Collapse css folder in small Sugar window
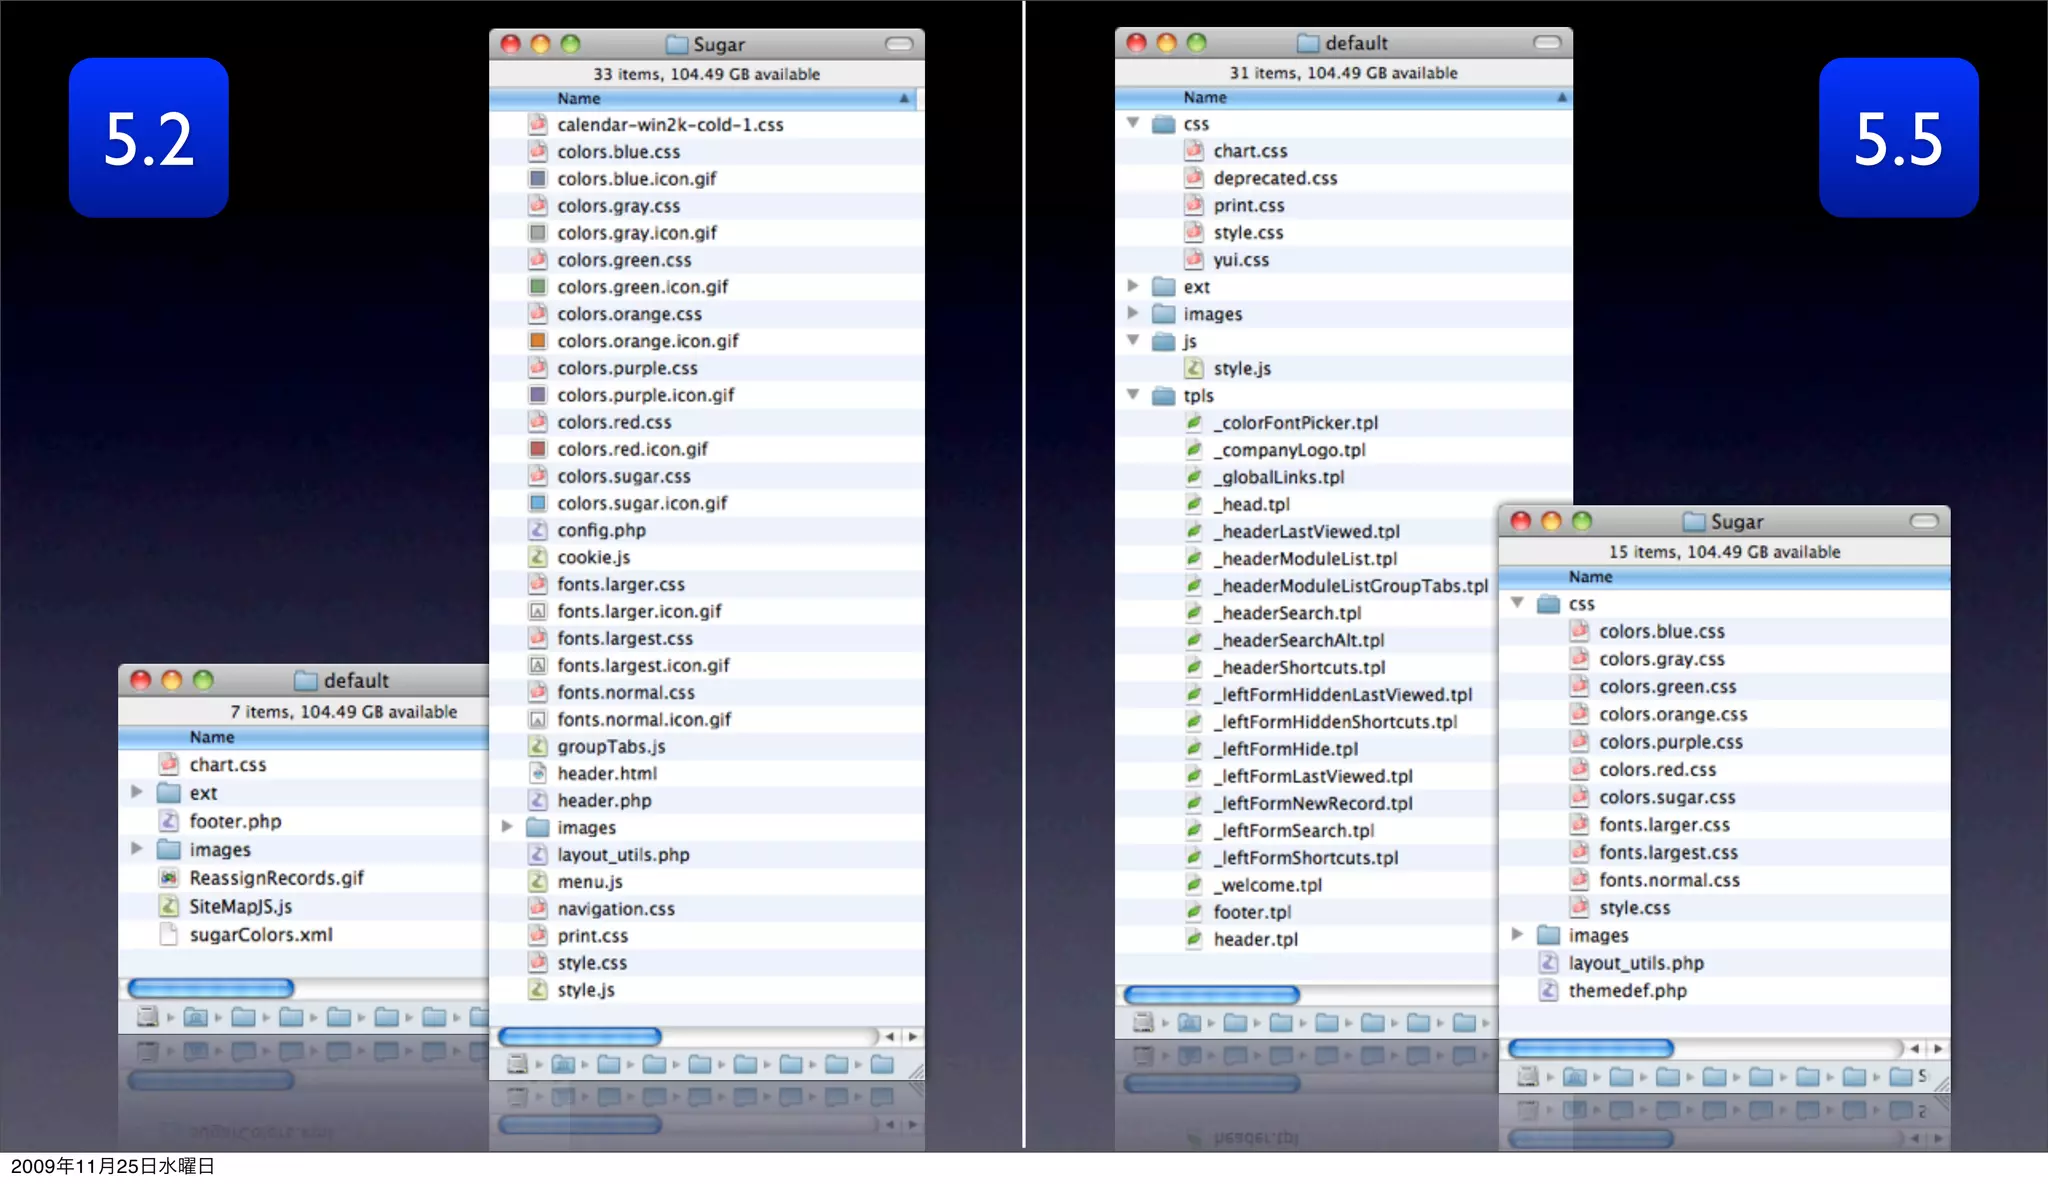Viewport: 2048px width, 1184px height. point(1518,603)
